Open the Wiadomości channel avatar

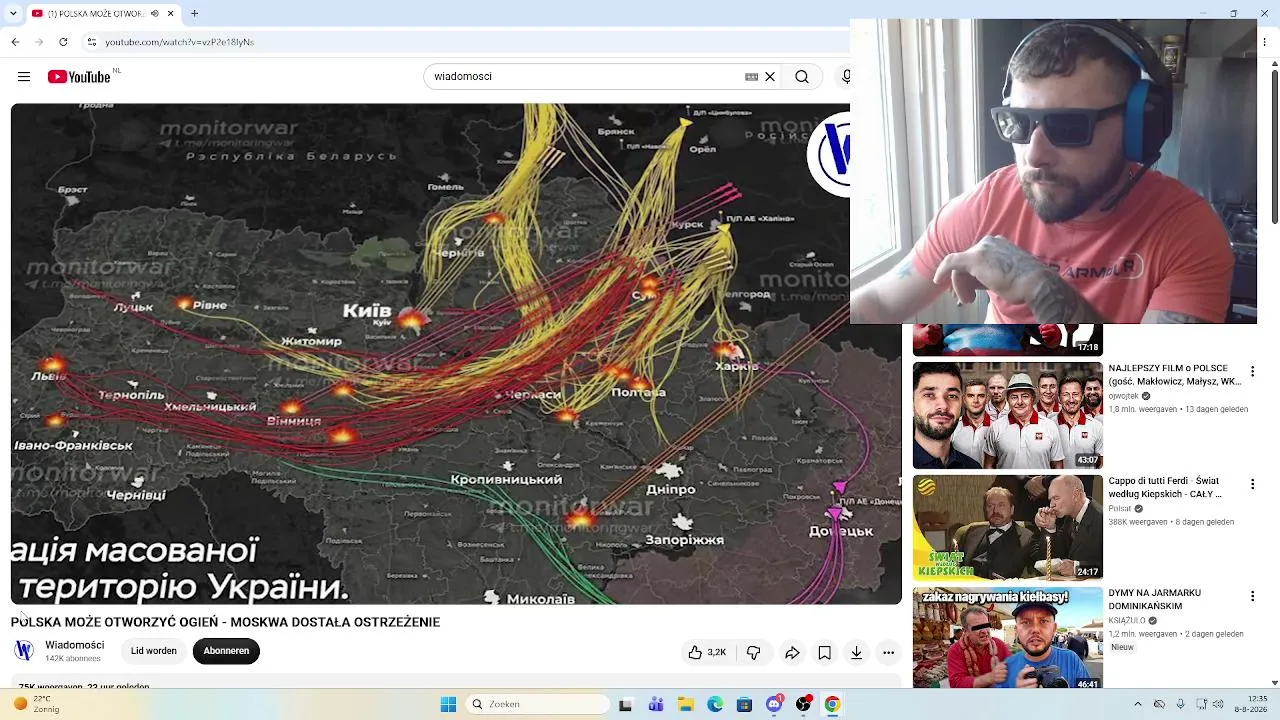tap(24, 651)
